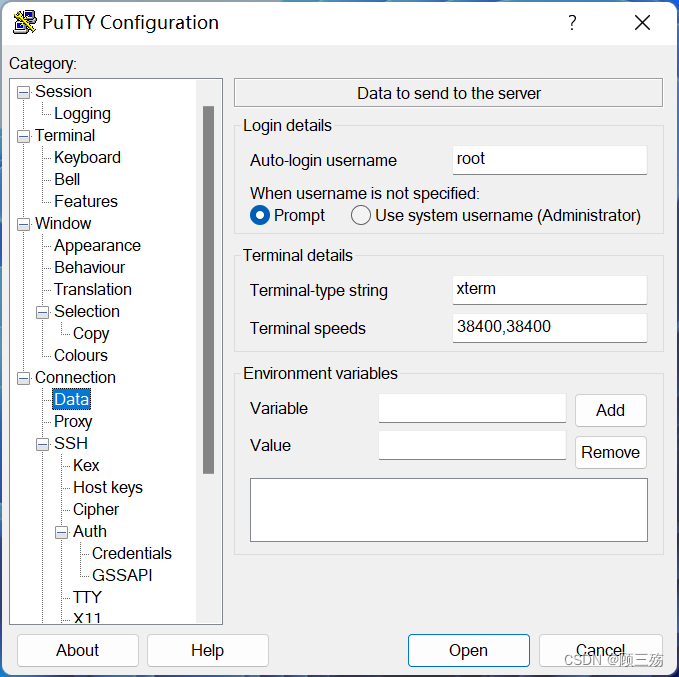Select the Connection category
This screenshot has width=679, height=677.
click(x=75, y=378)
